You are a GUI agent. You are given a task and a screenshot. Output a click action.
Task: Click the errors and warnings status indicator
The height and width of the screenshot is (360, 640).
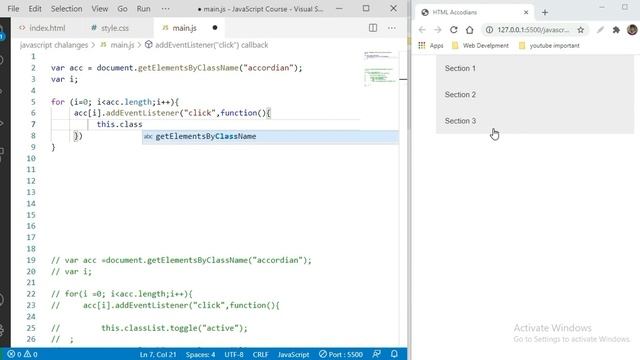pyautogui.click(x=22, y=354)
